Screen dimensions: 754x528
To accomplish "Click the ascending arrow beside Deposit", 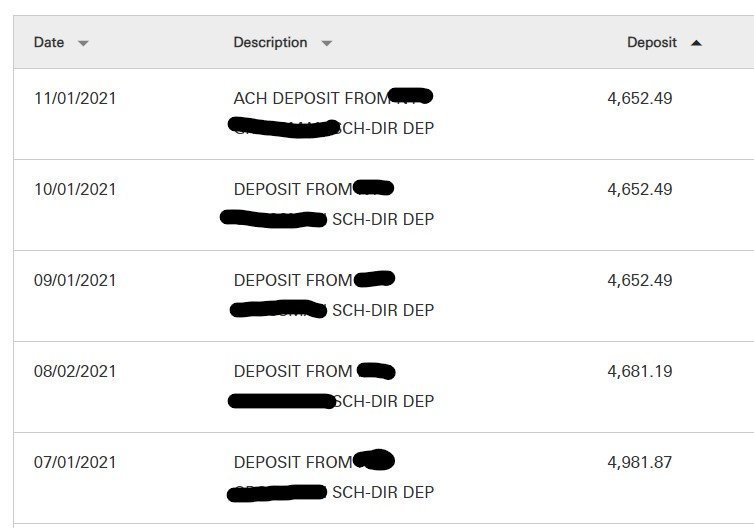I will pos(696,43).
